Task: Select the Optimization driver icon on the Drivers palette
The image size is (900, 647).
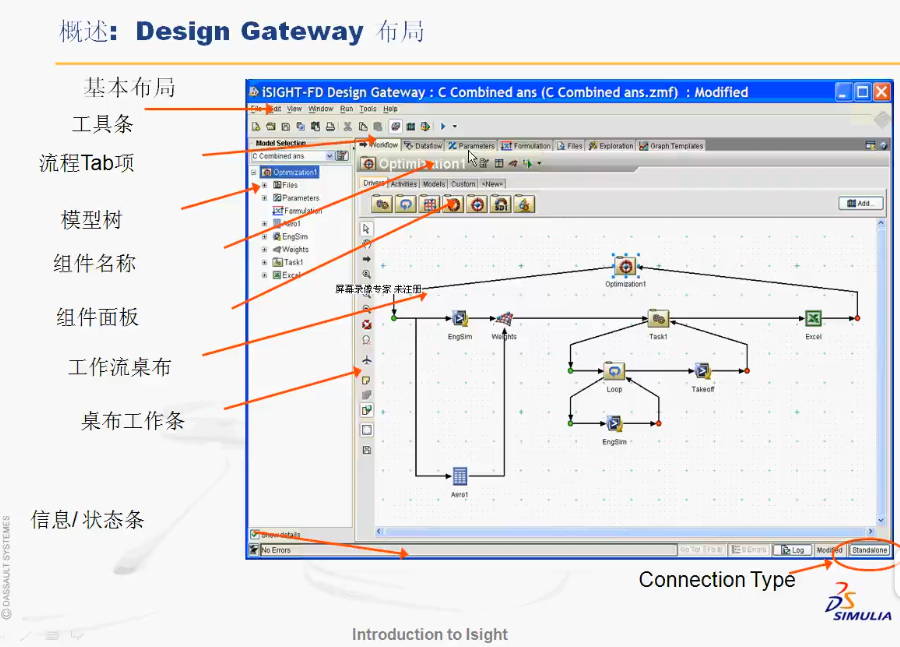Action: click(x=477, y=203)
